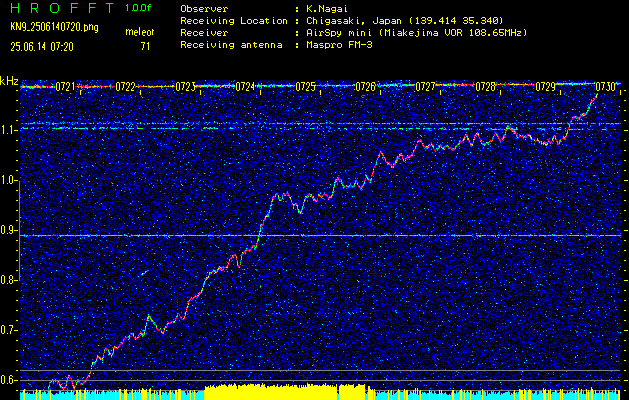Click the 0726 time marker
The height and width of the screenshot is (400, 629).
(365, 87)
